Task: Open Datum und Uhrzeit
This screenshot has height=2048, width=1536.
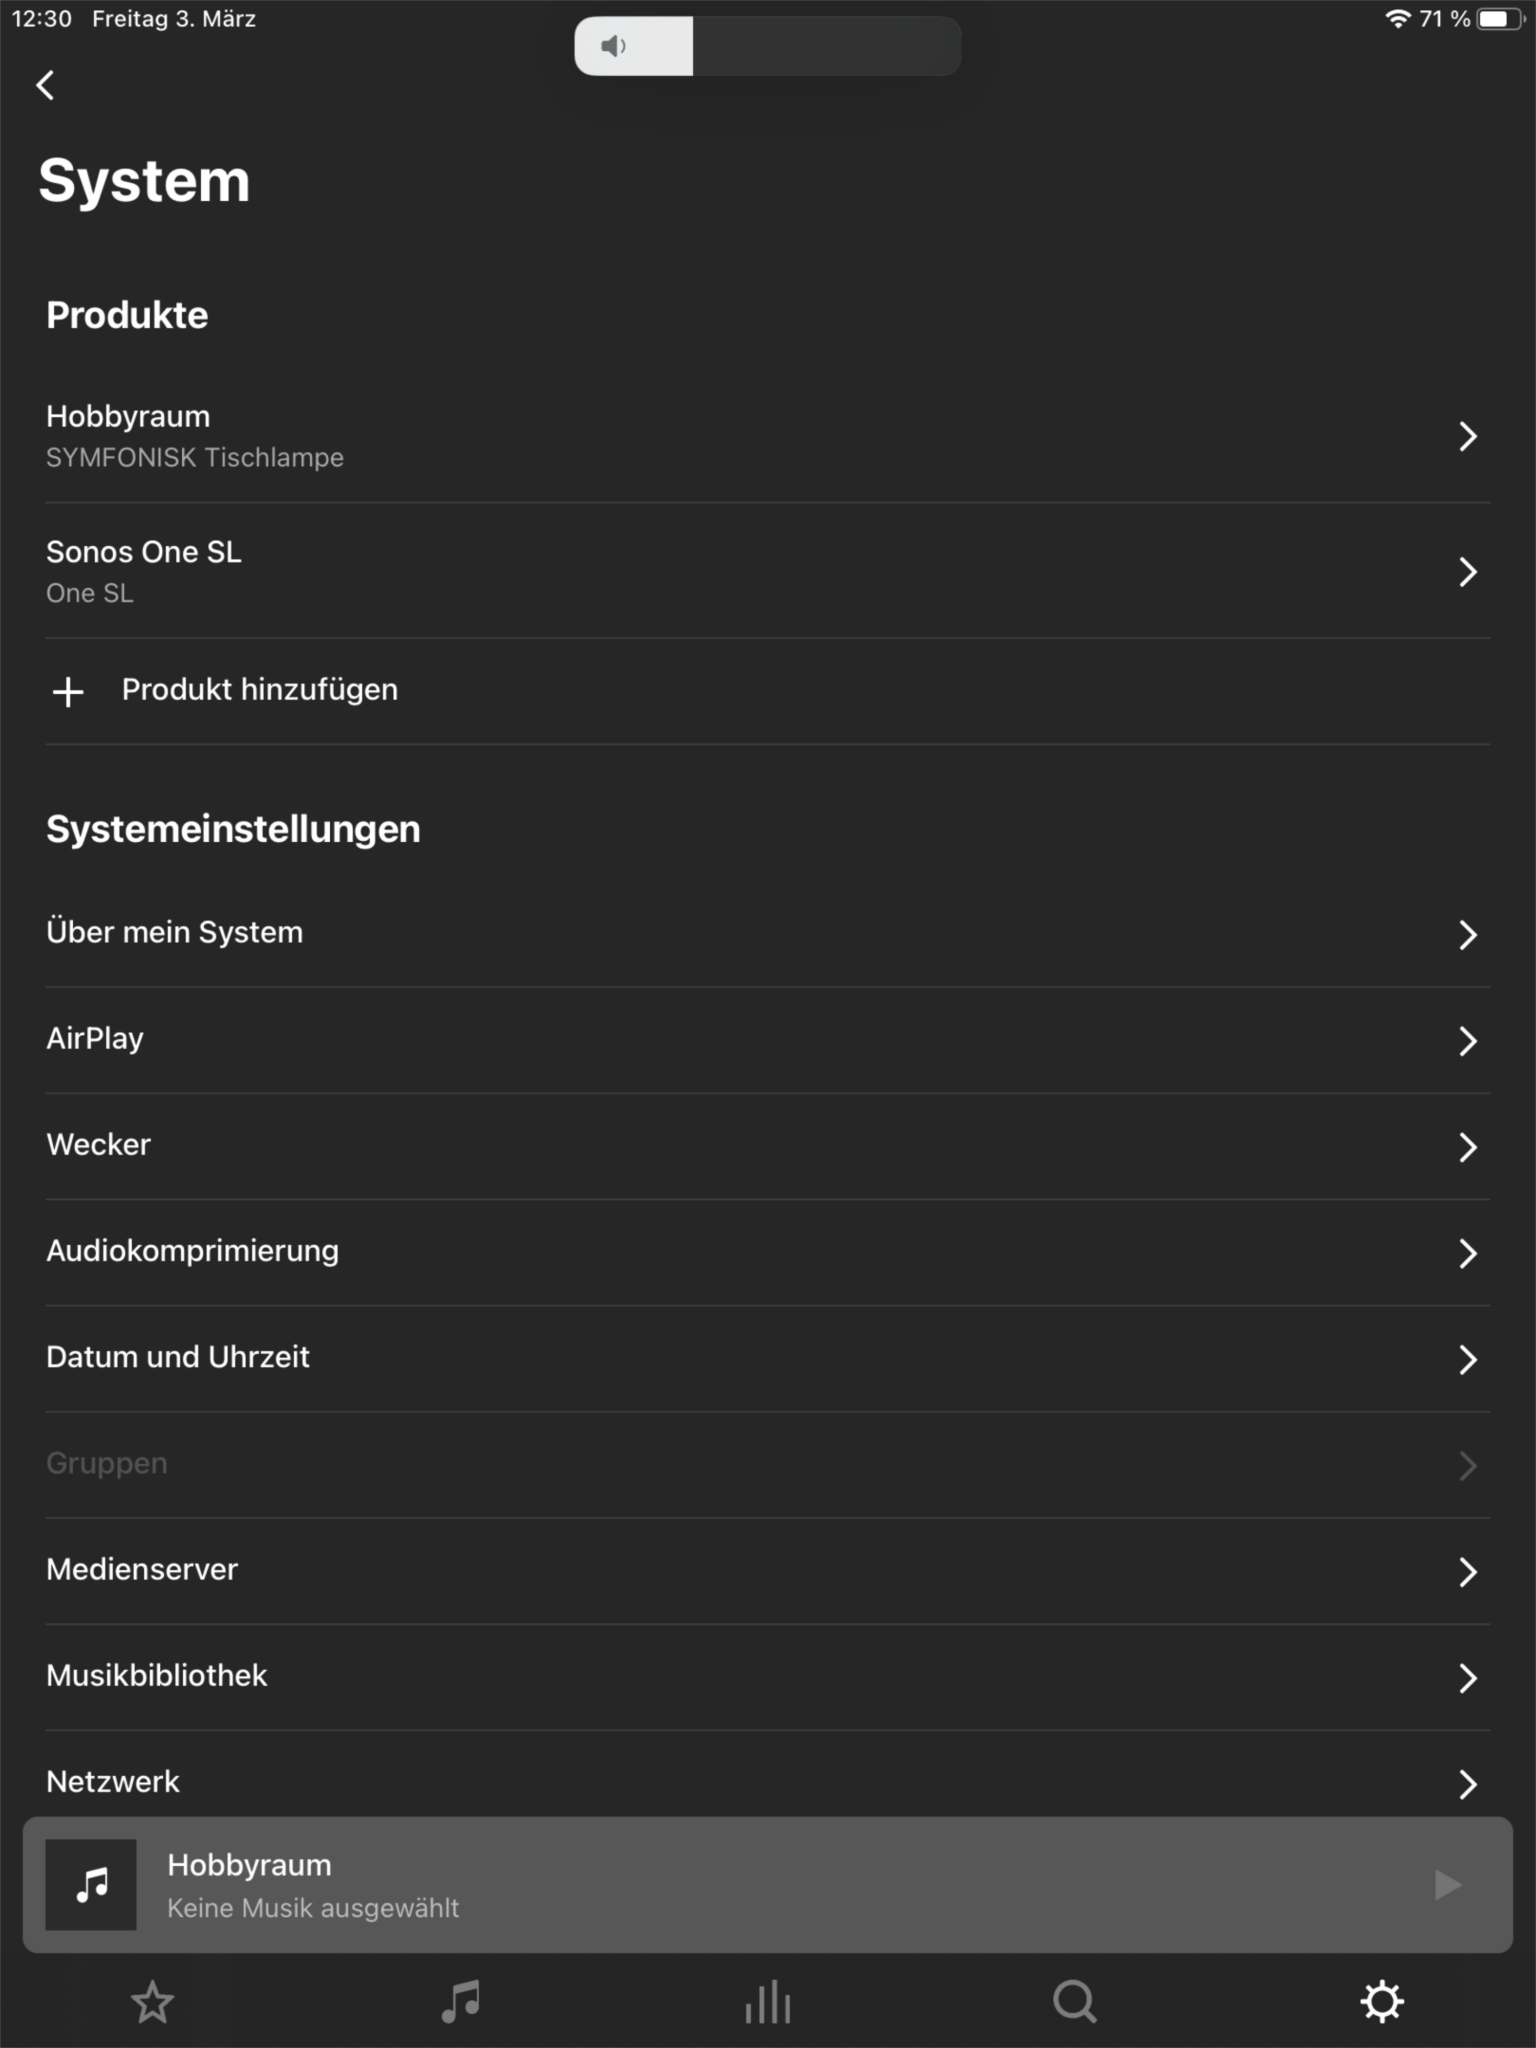Action: tap(178, 1357)
